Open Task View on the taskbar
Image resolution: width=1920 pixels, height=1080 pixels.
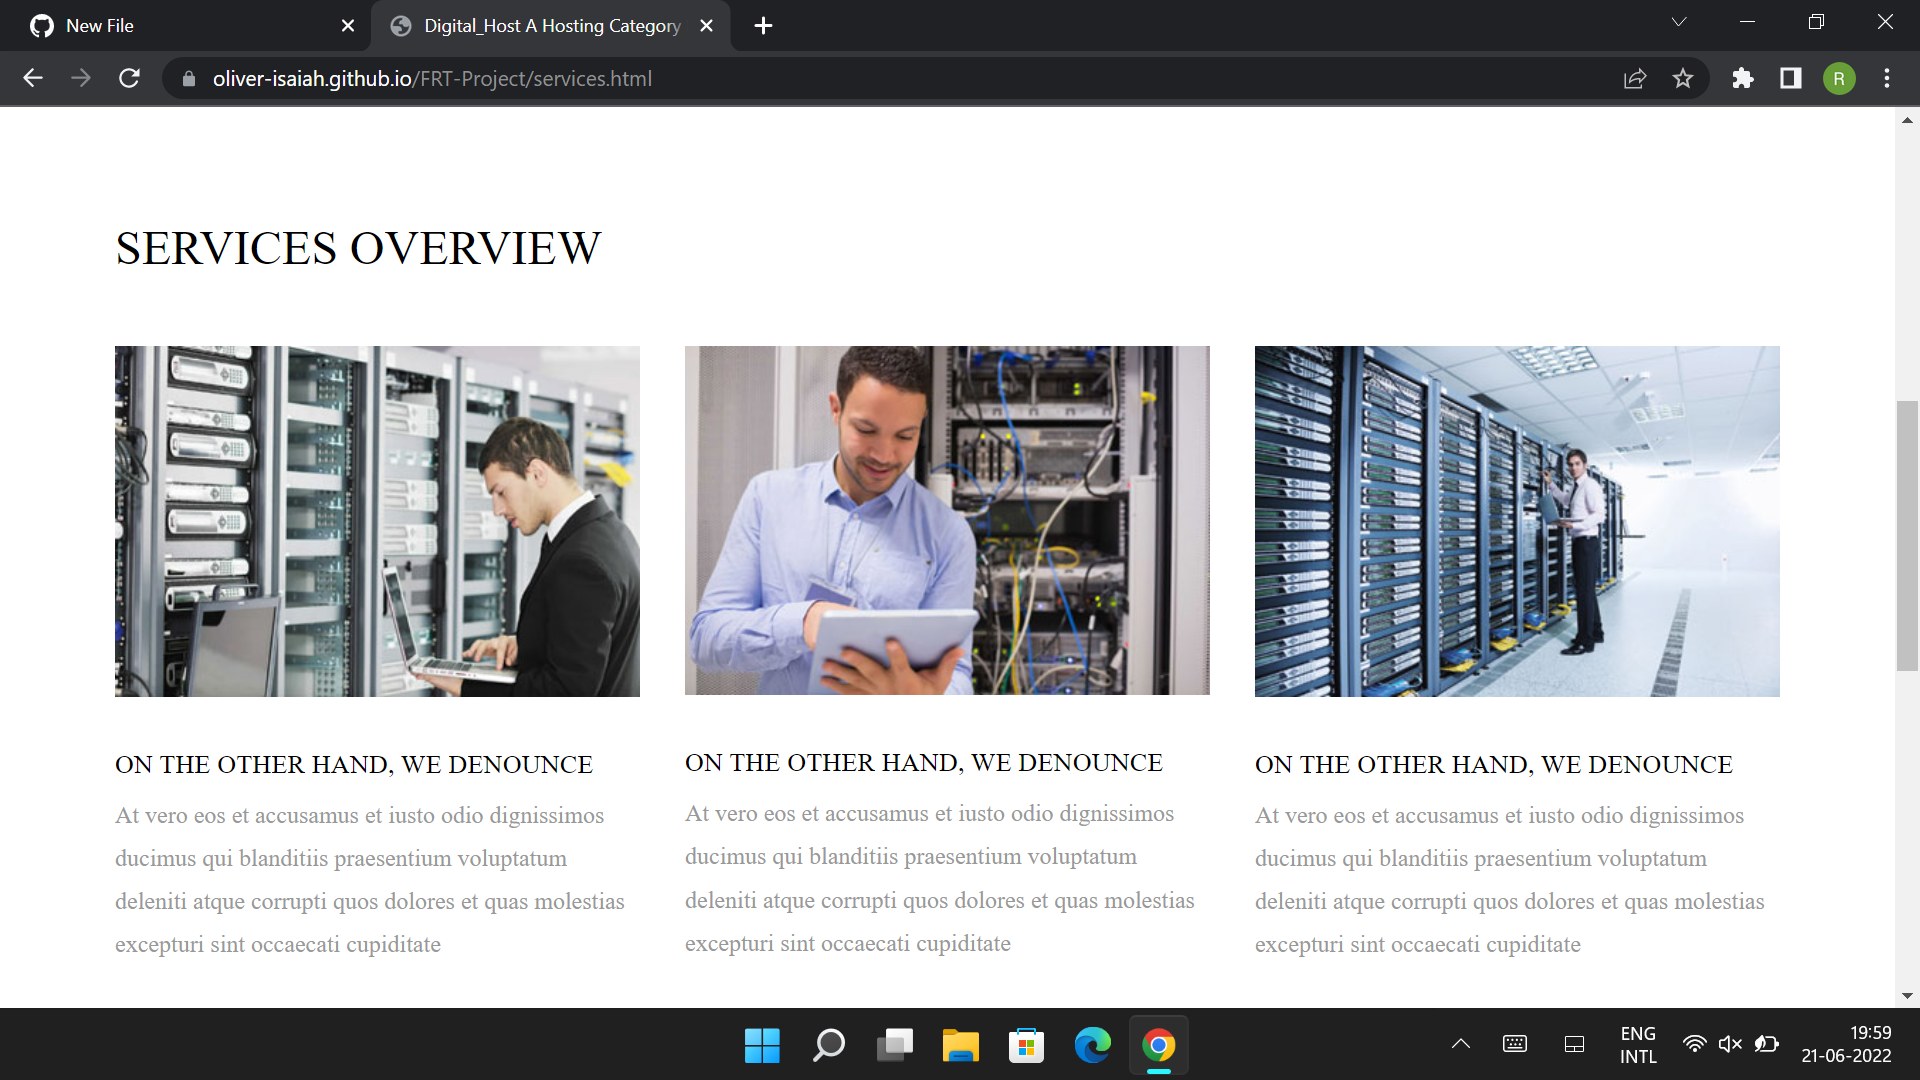coord(894,1045)
